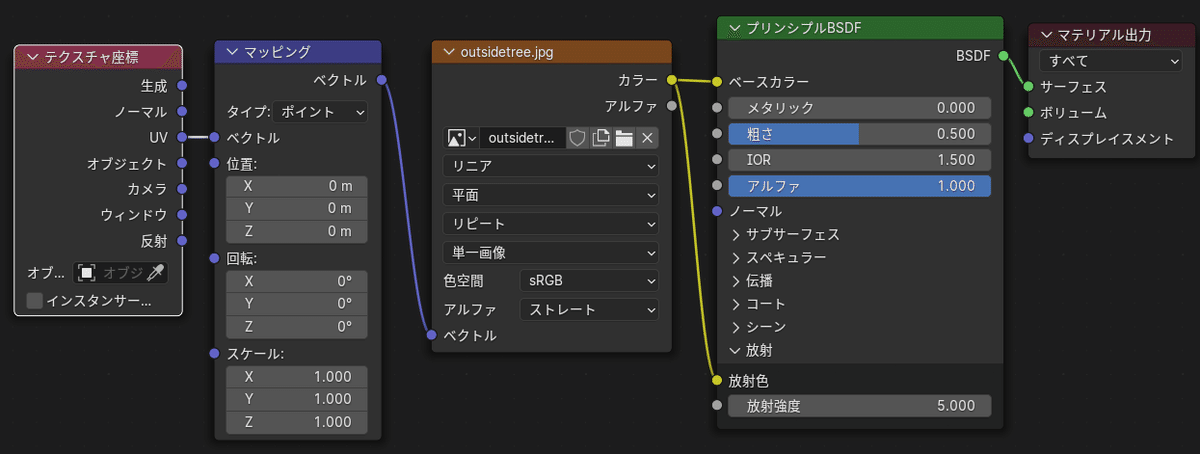Click the サーフェス input socket

[1028, 87]
